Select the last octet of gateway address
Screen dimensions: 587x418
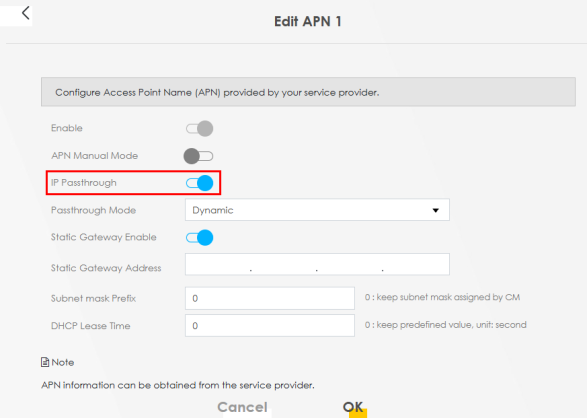(416, 265)
